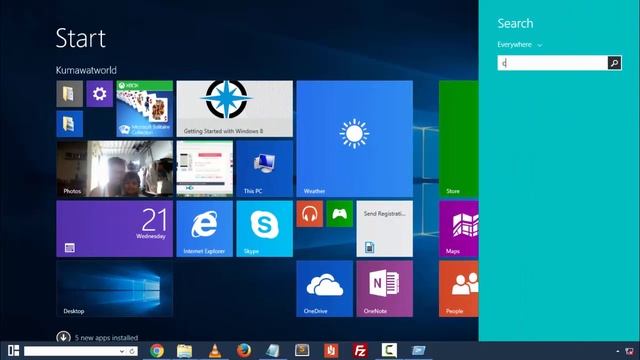Image resolution: width=640 pixels, height=360 pixels.
Task: Open the Photos tile
Action: pos(115,169)
